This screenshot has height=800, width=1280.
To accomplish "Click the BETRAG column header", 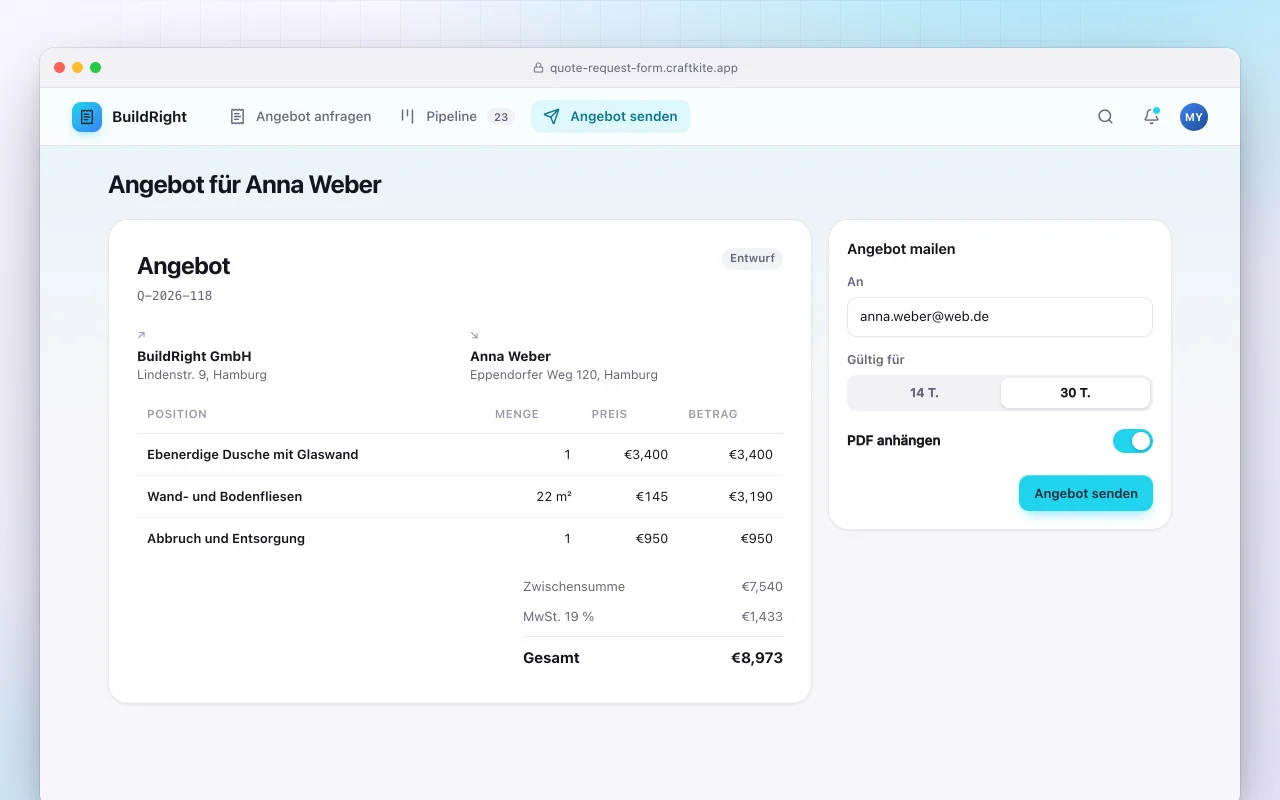I will point(713,414).
